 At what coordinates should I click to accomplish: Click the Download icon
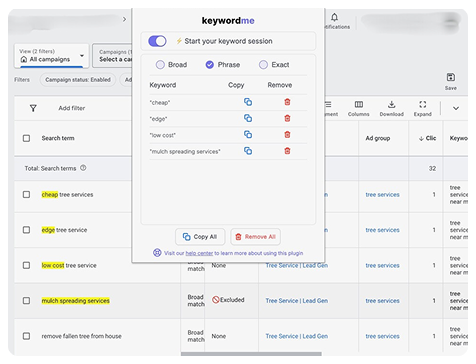pos(391,105)
